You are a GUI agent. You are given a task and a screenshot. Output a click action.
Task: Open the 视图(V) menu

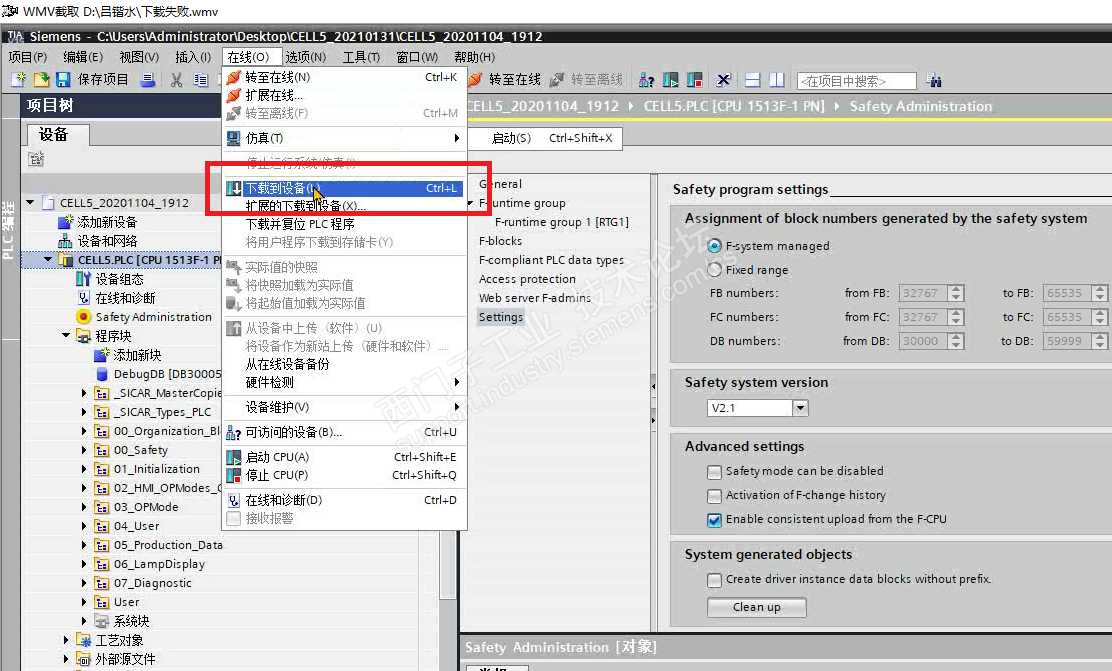click(x=139, y=57)
